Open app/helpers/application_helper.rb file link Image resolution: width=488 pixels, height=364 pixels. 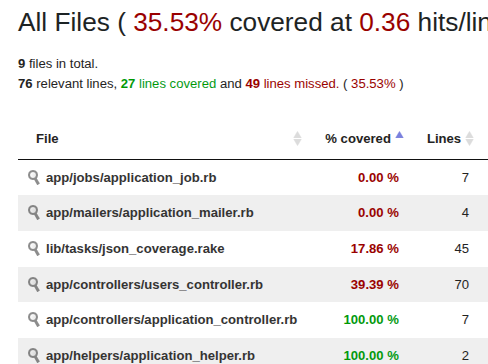tap(150, 356)
